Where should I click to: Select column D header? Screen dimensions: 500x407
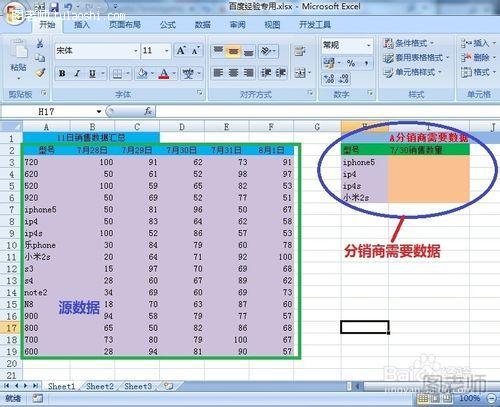coord(182,127)
